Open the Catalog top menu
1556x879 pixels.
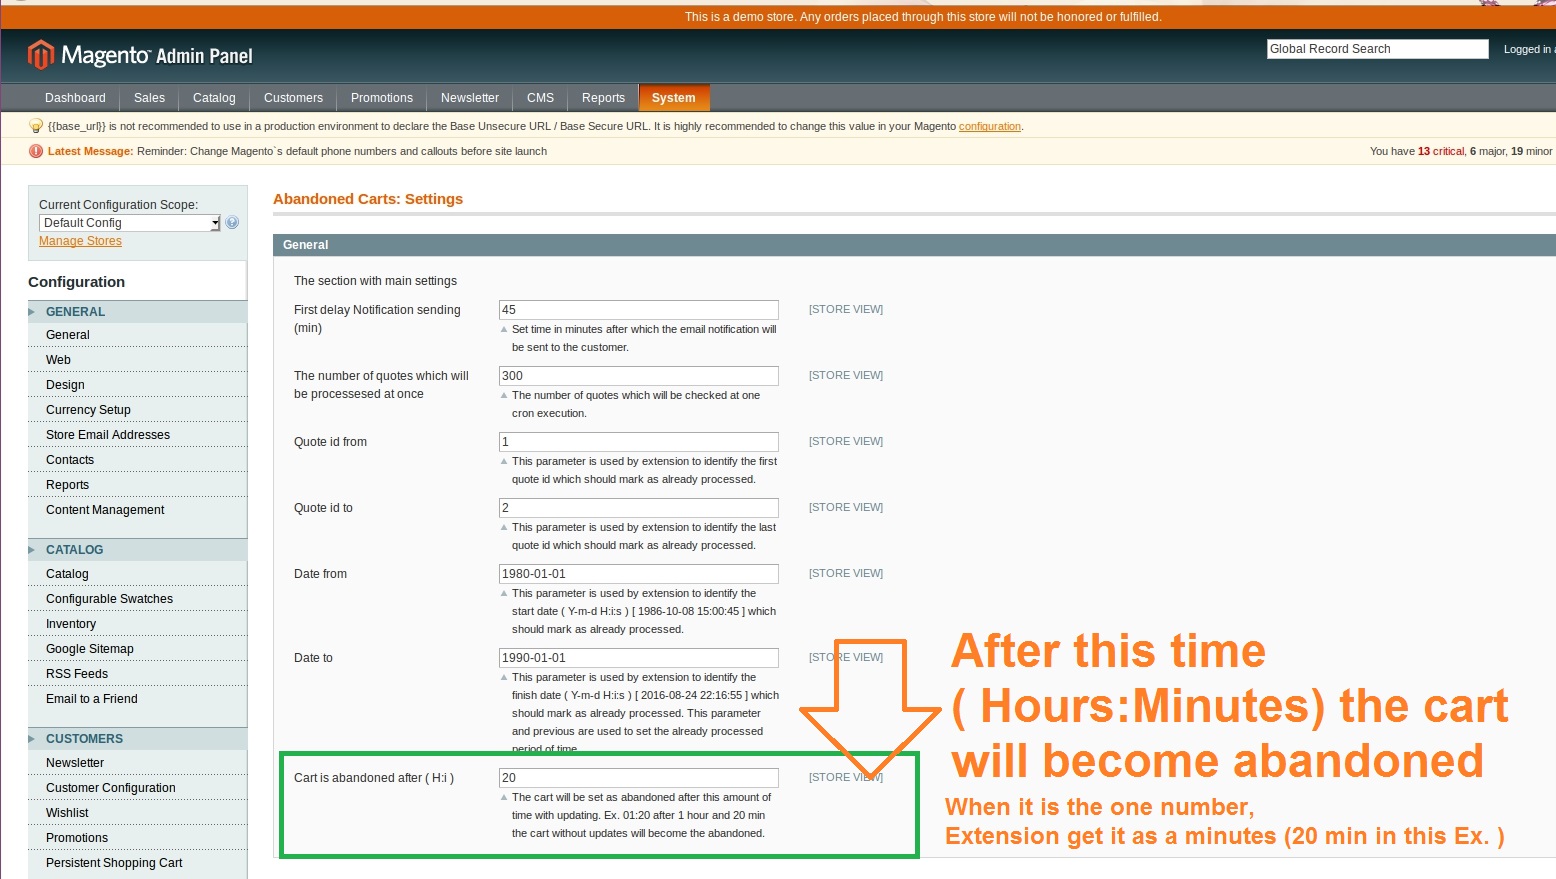click(x=214, y=98)
